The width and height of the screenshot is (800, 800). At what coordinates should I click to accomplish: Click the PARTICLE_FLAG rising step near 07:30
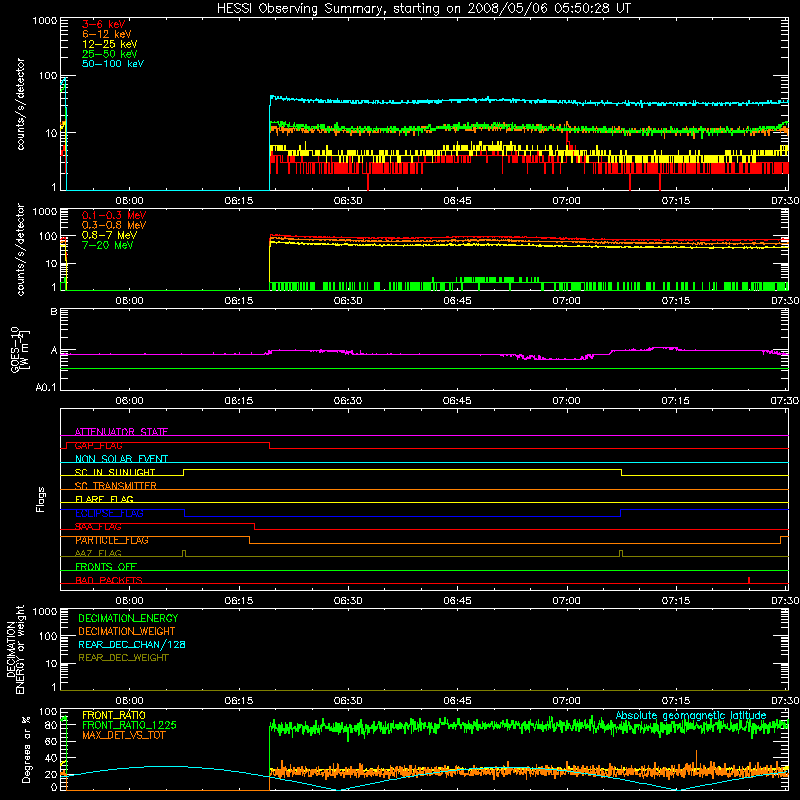coord(781,540)
